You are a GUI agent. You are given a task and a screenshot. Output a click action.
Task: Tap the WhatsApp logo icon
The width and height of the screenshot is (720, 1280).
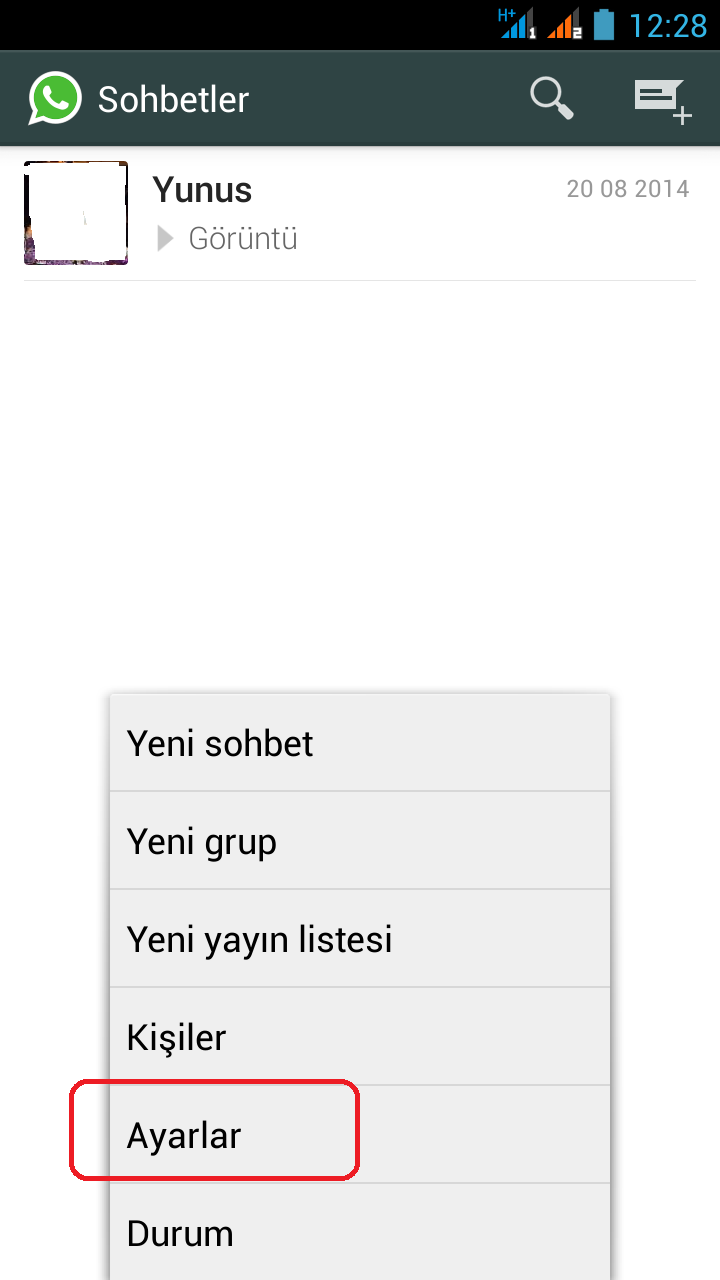54,99
